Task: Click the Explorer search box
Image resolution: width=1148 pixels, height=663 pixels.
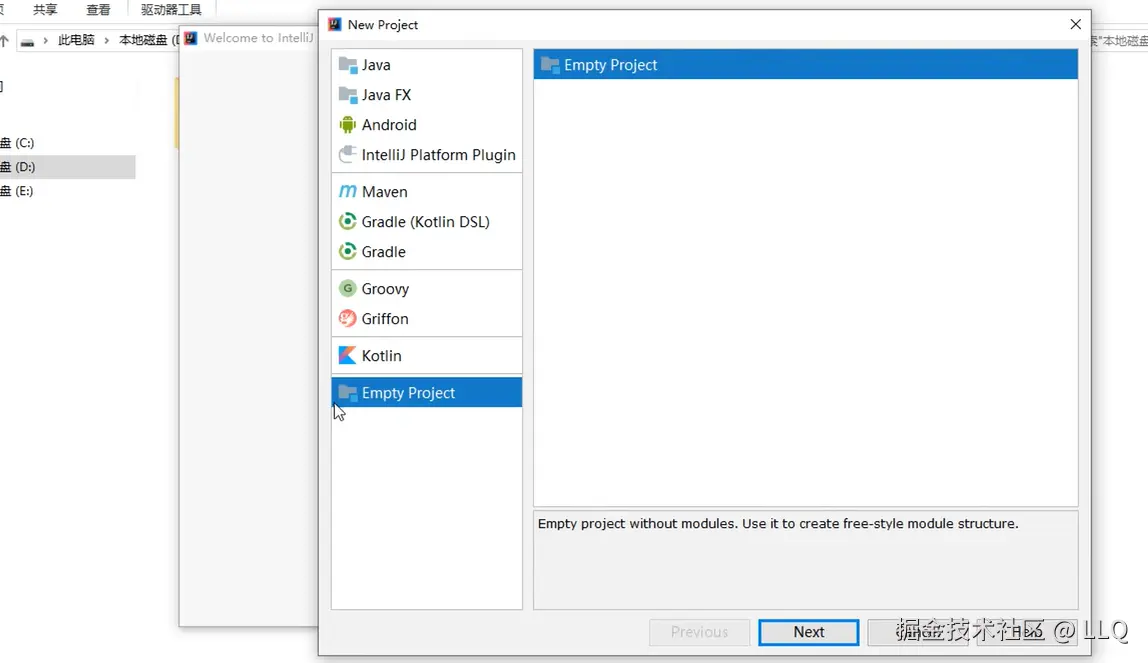Action: coord(1119,41)
